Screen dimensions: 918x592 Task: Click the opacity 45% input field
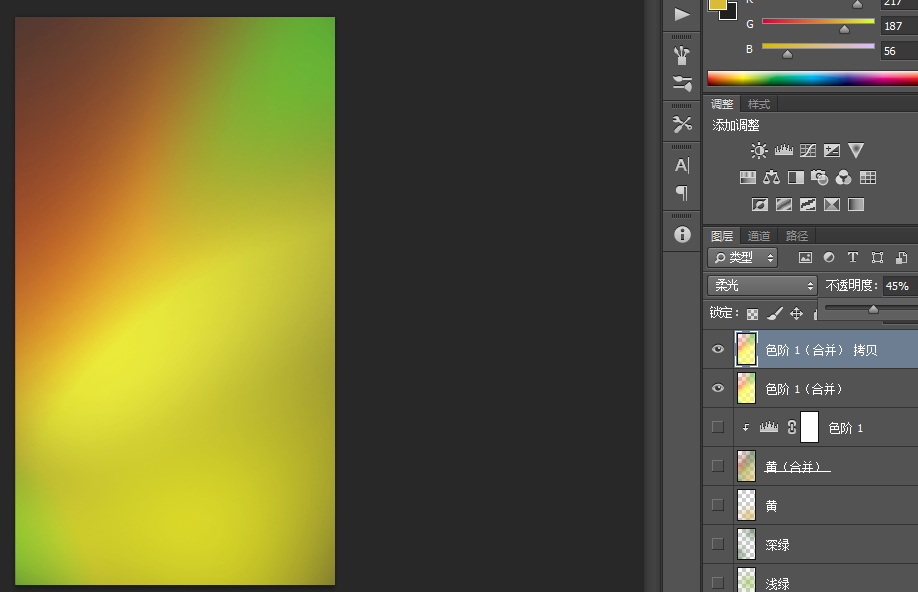(897, 286)
